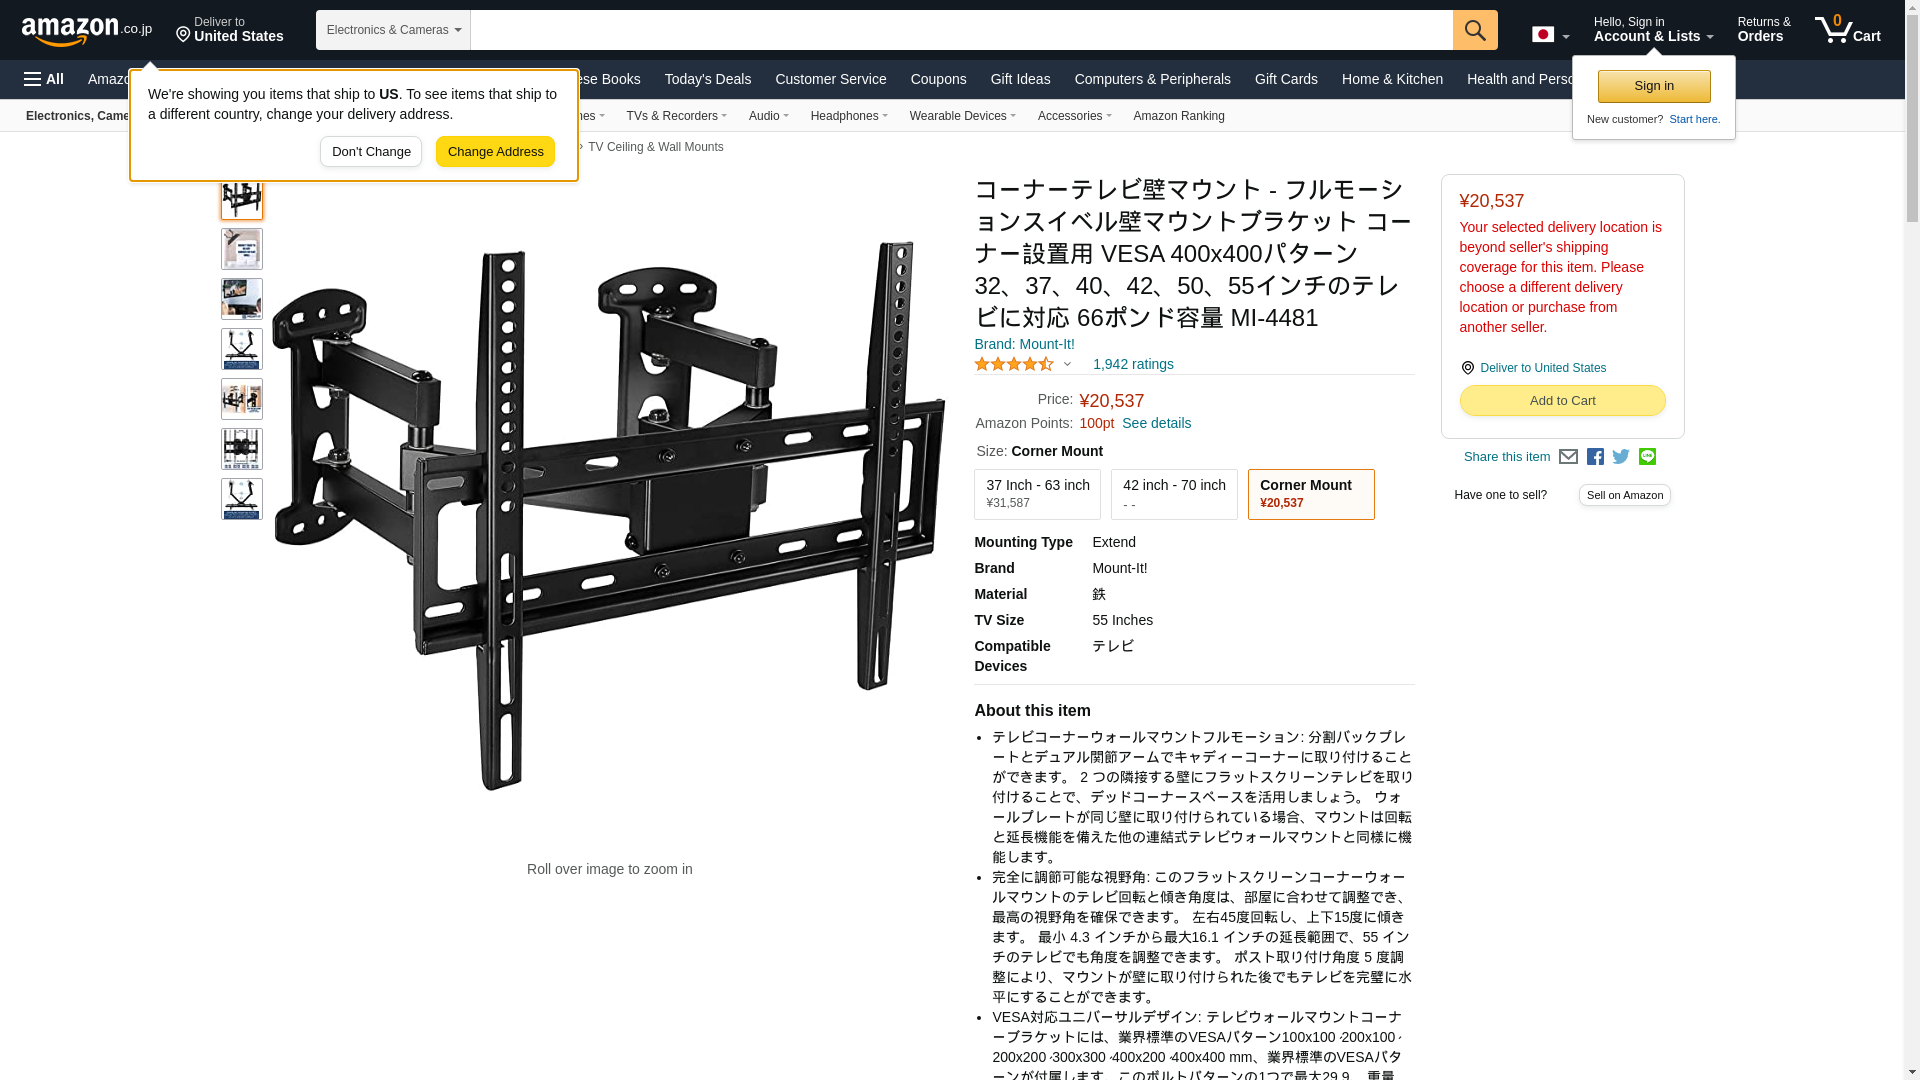Open the language flag dropdown

[1550, 34]
